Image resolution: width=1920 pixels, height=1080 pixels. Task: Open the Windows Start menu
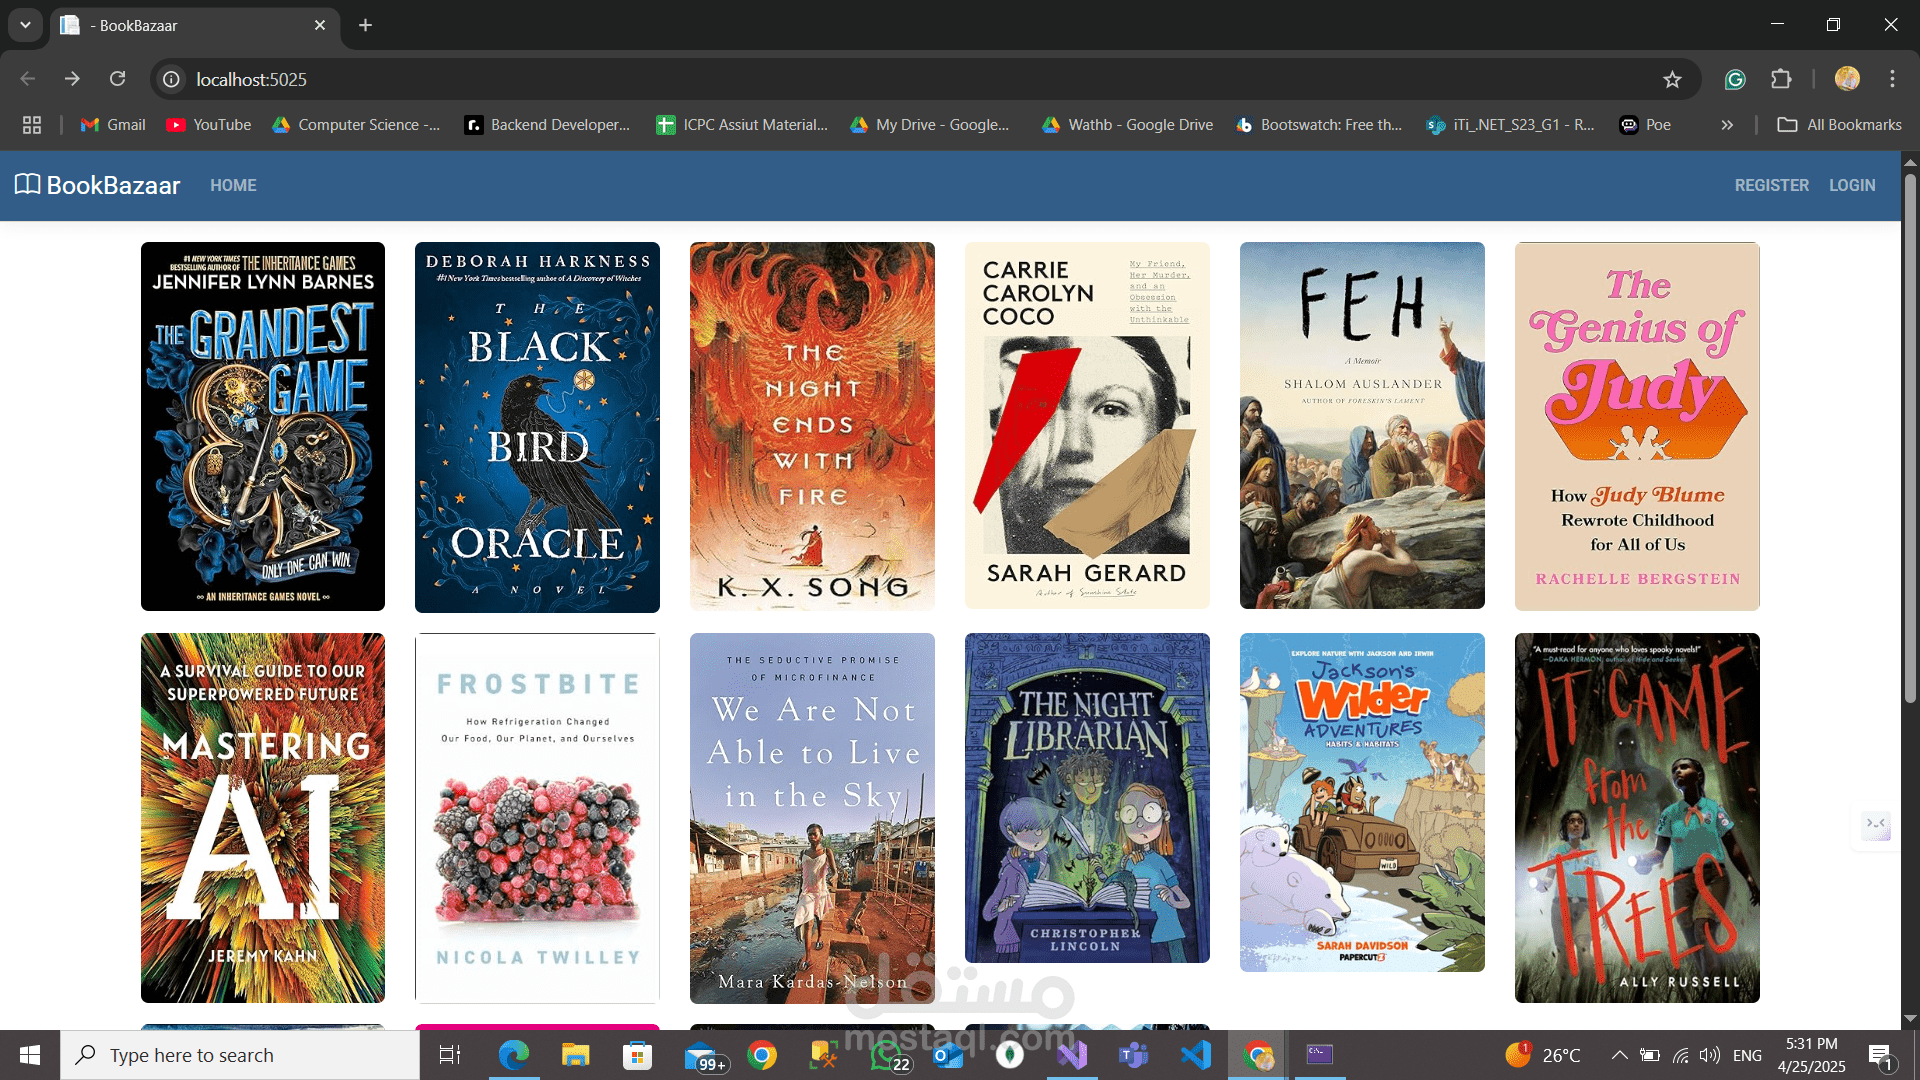(x=30, y=1055)
